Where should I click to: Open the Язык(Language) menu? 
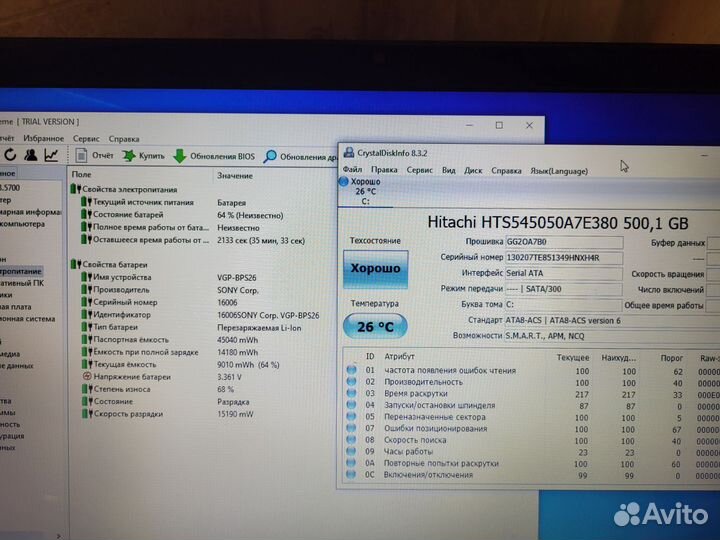[x=559, y=171]
